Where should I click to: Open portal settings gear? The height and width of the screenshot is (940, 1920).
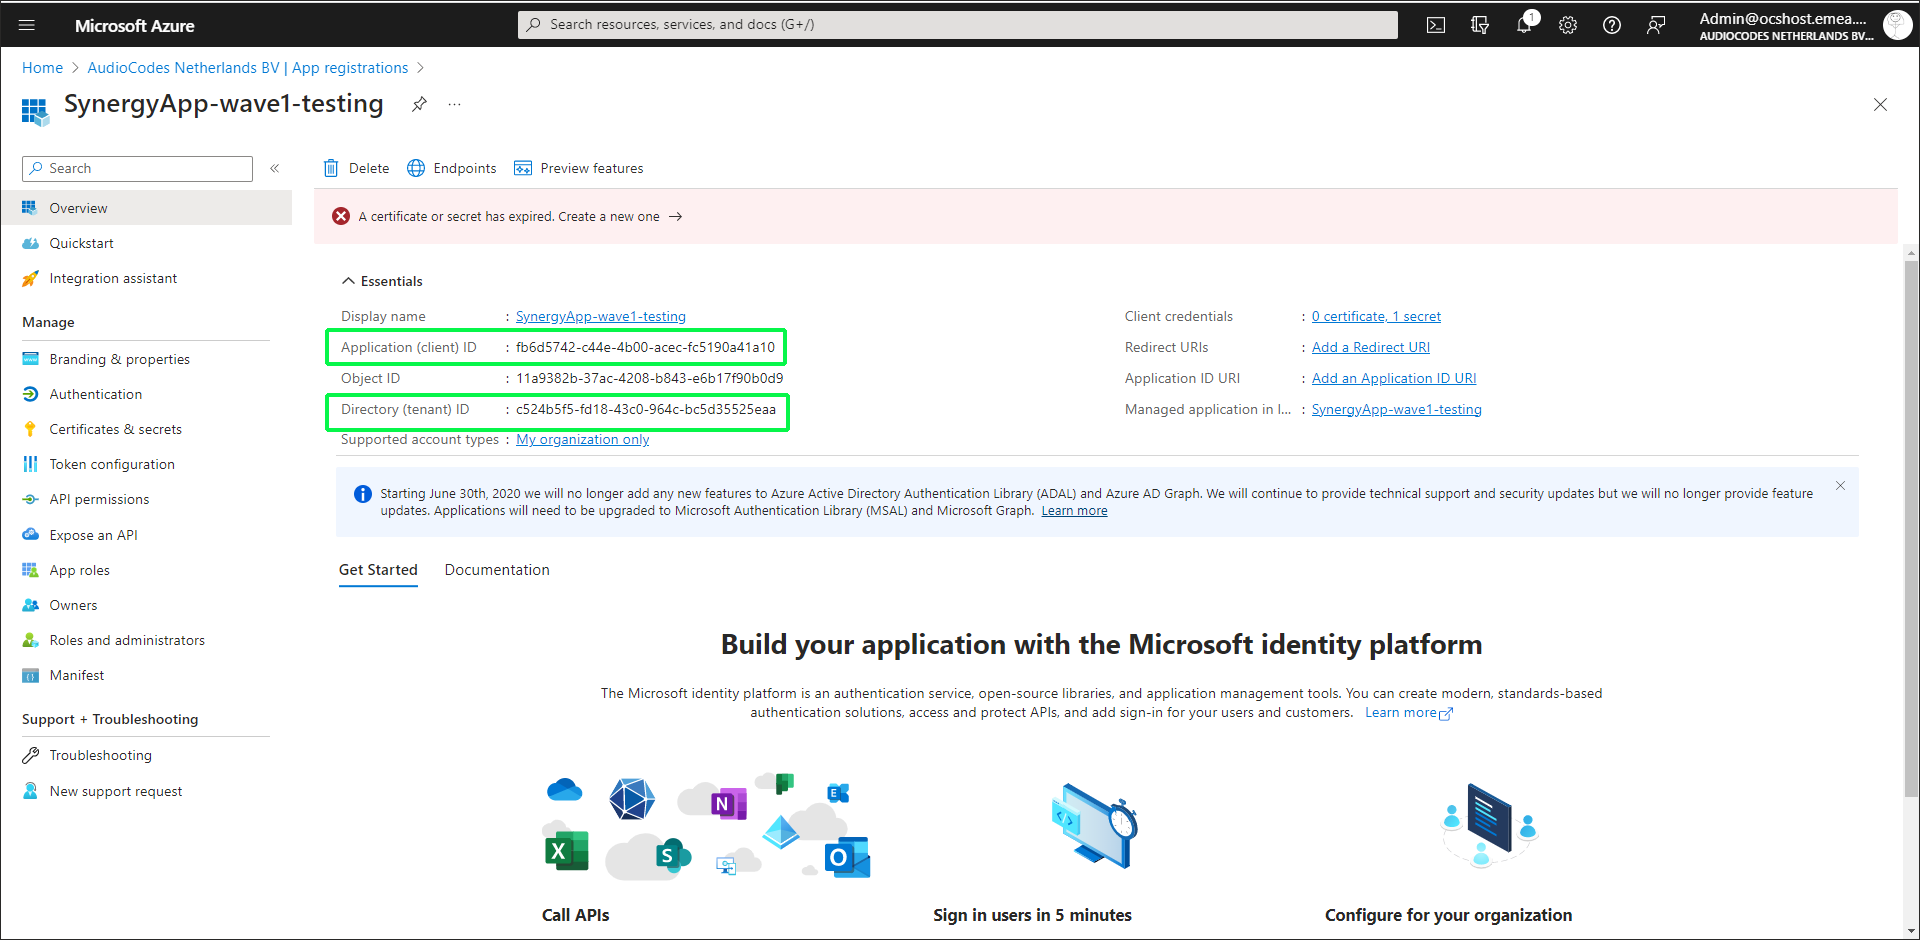click(1568, 25)
